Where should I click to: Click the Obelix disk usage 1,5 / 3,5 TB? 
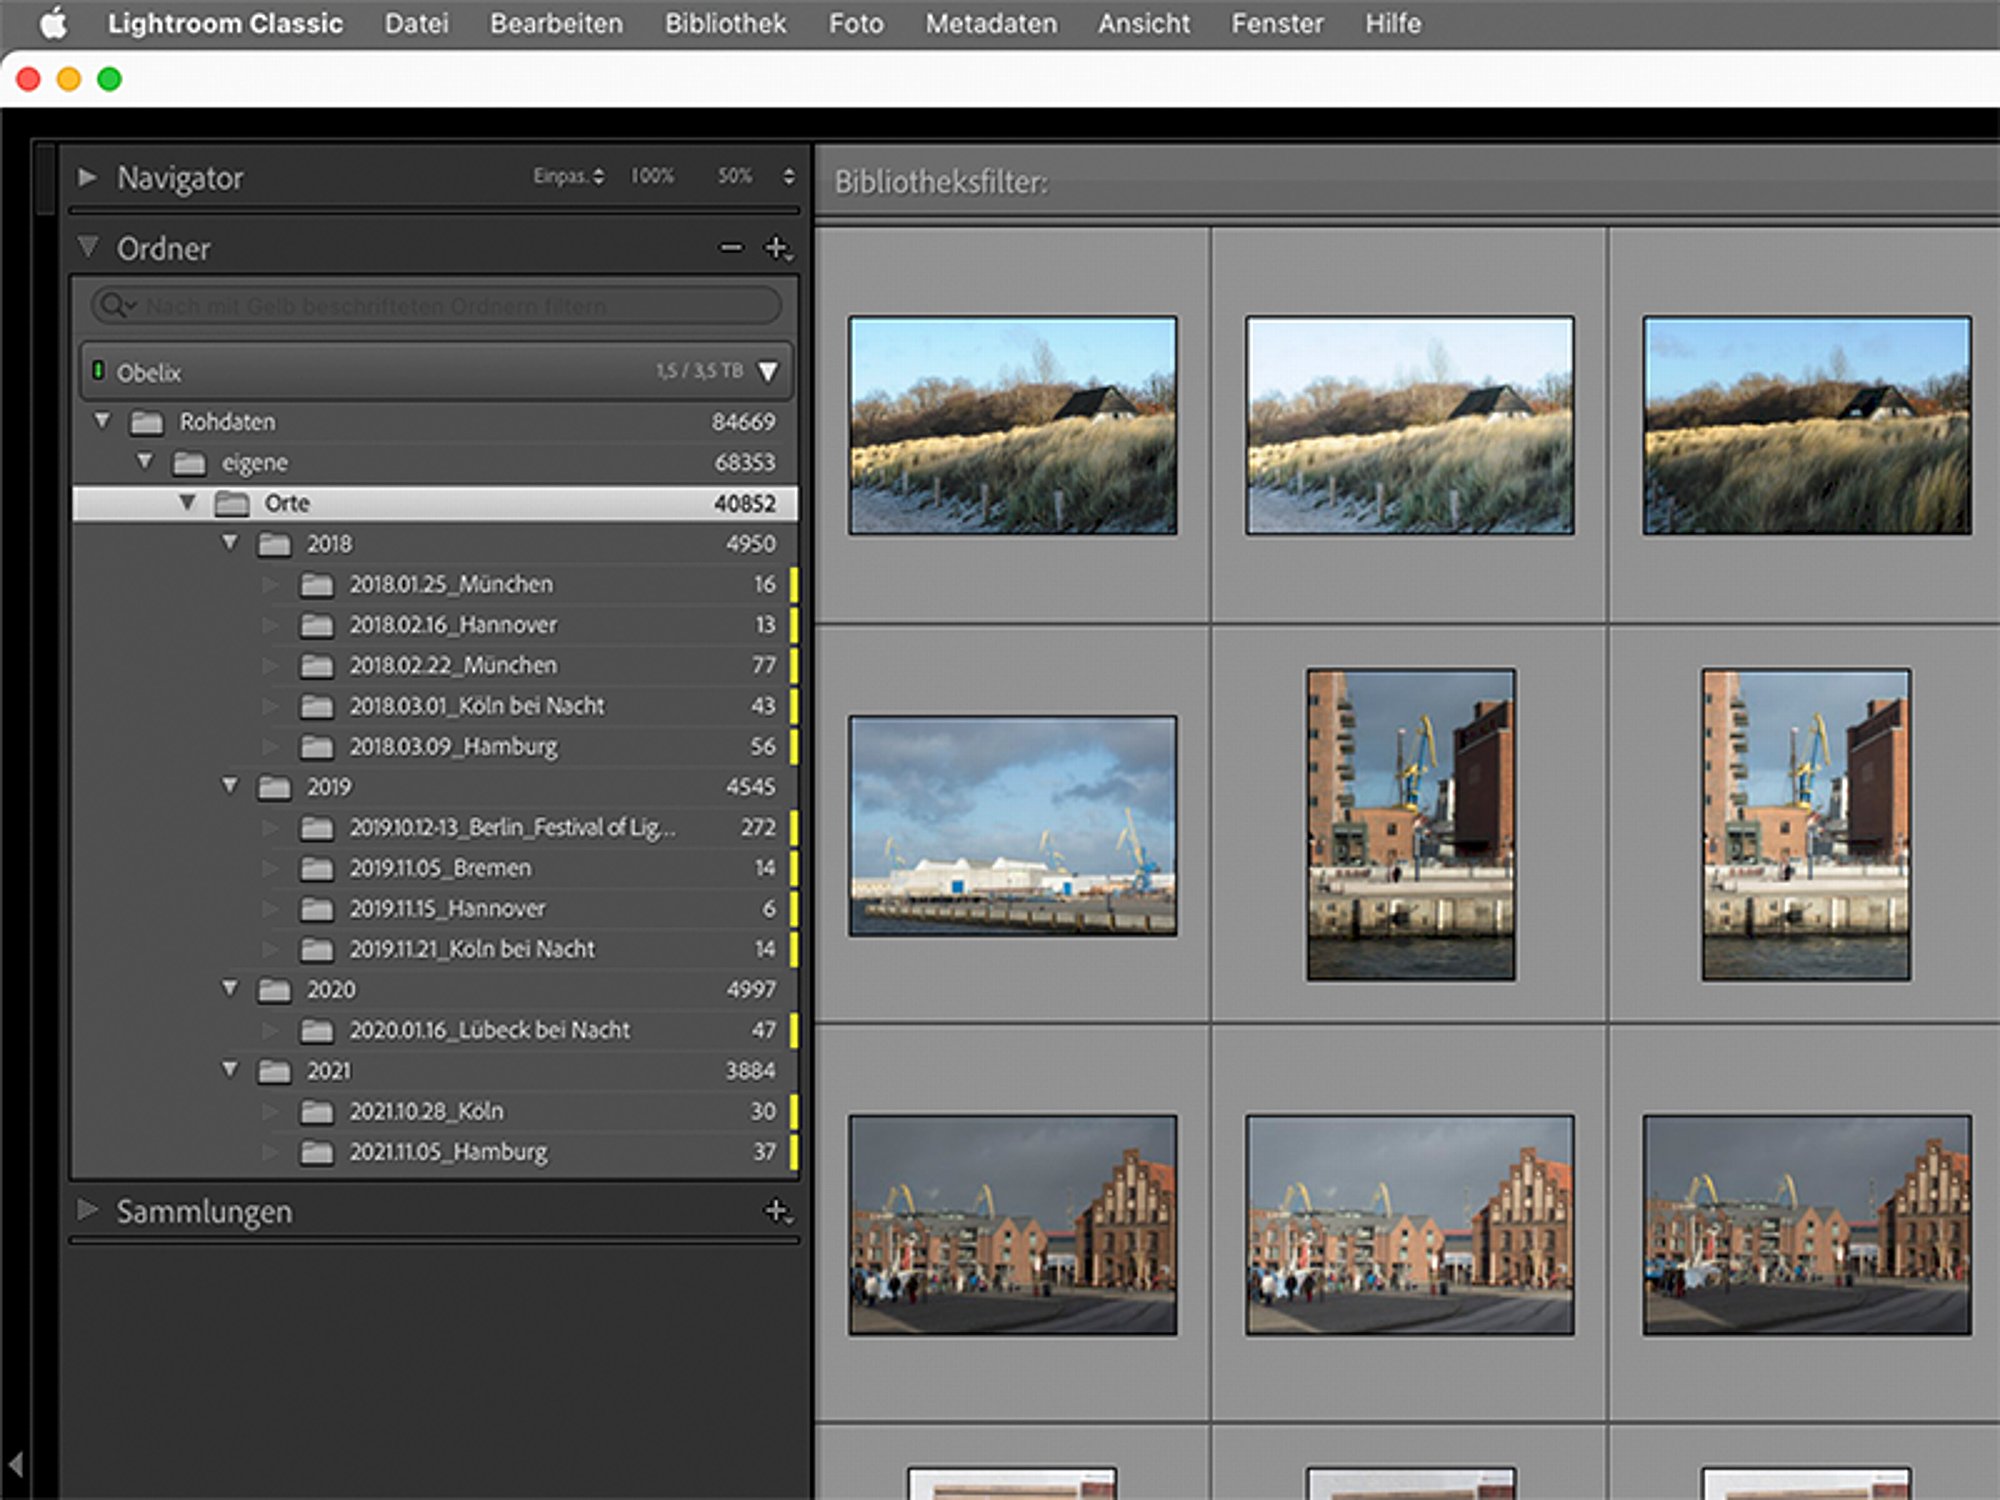click(x=699, y=371)
